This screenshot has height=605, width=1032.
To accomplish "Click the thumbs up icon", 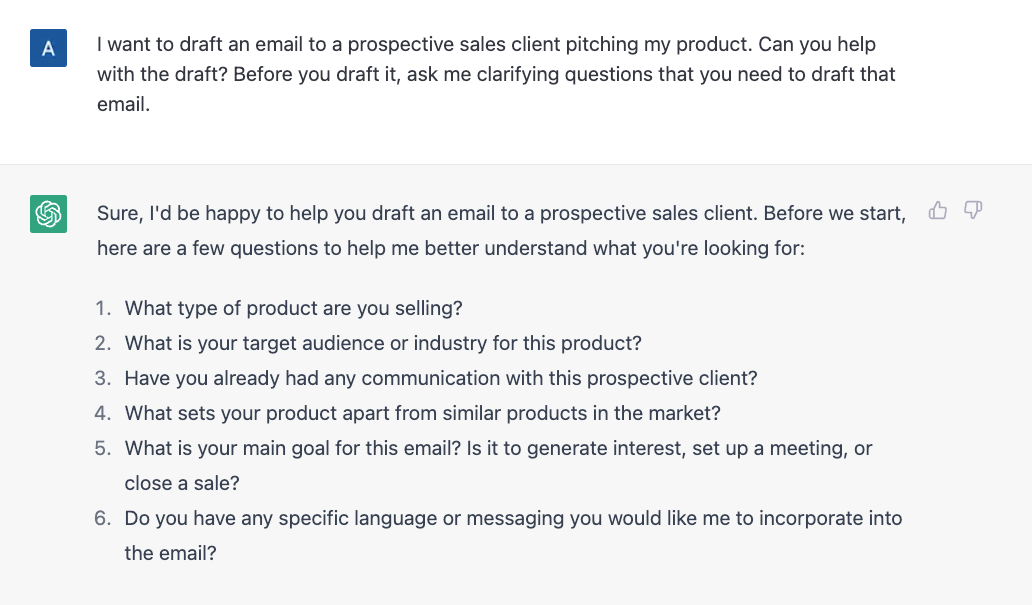I will pyautogui.click(x=937, y=211).
